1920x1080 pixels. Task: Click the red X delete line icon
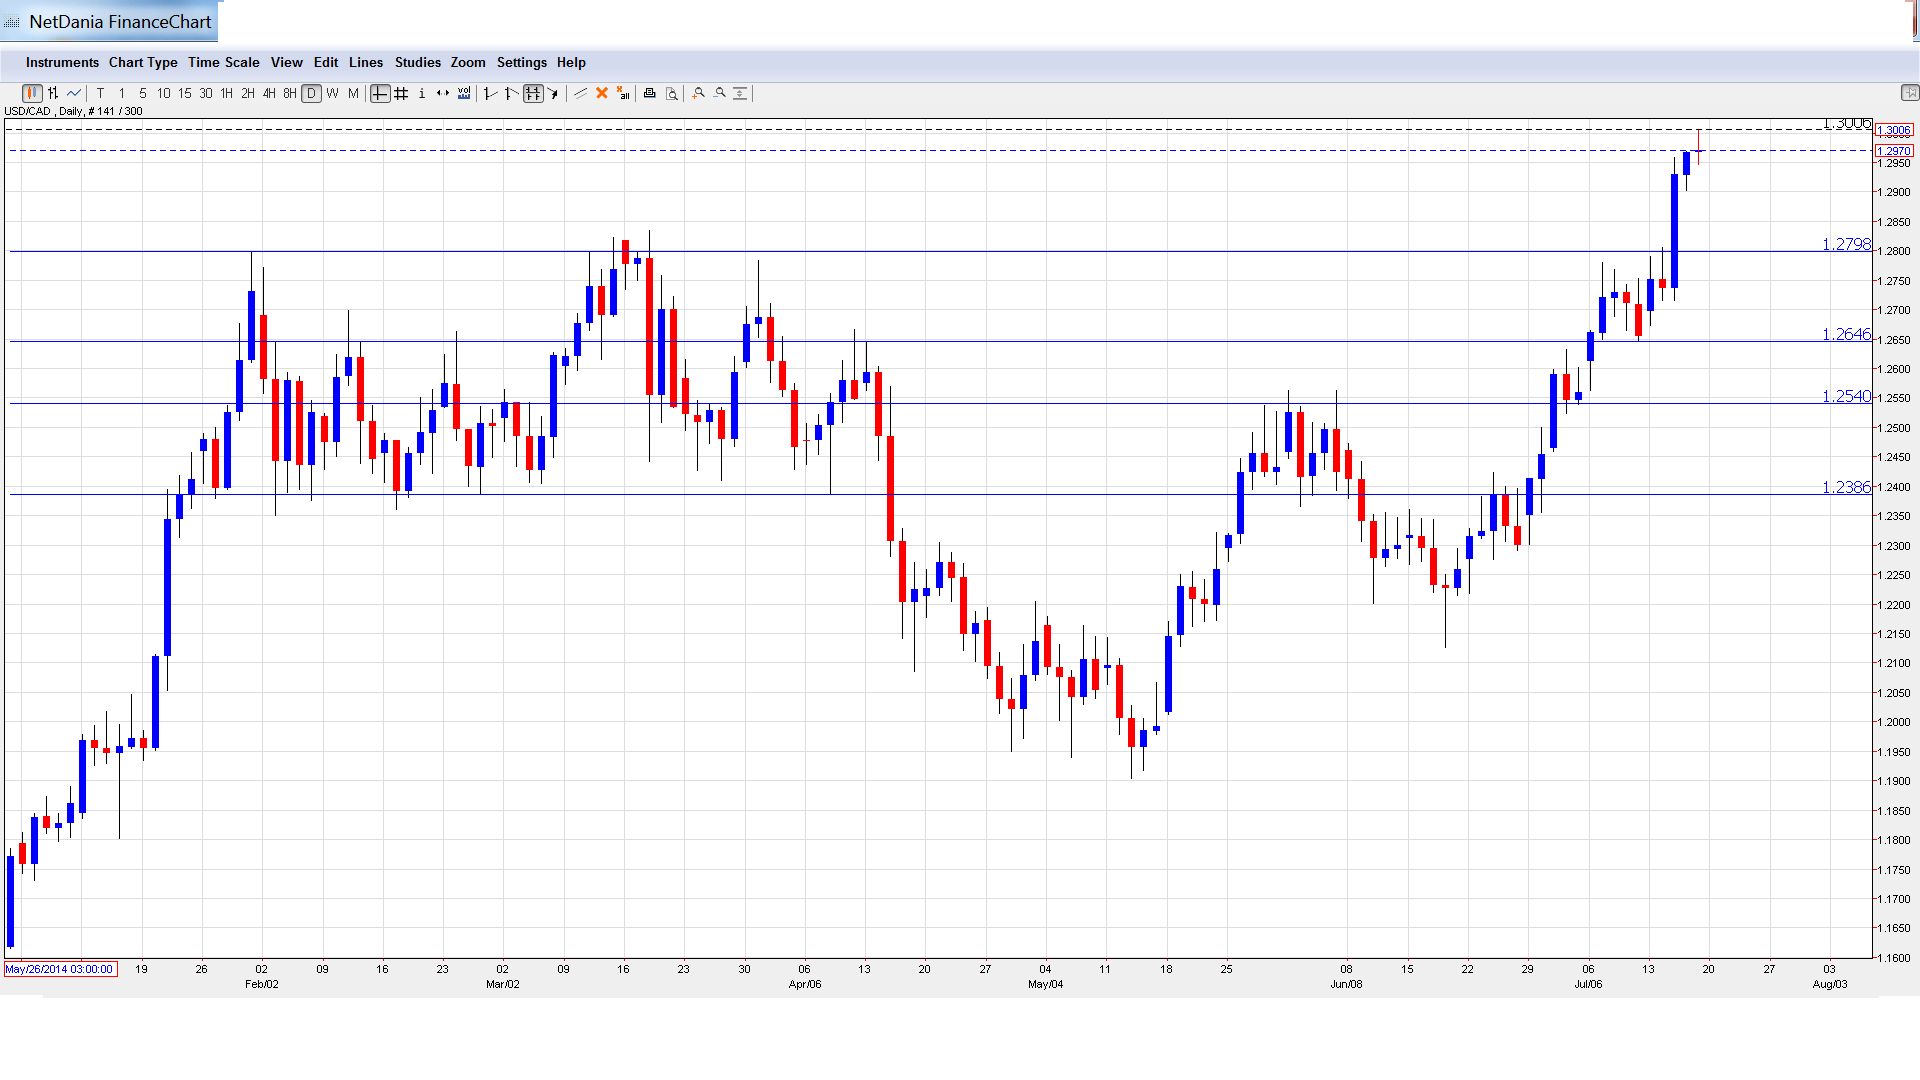tap(602, 93)
